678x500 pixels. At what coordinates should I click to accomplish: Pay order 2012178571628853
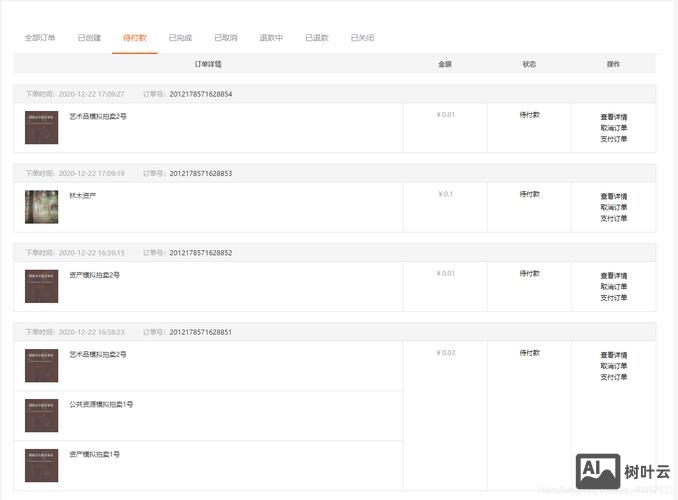click(614, 218)
